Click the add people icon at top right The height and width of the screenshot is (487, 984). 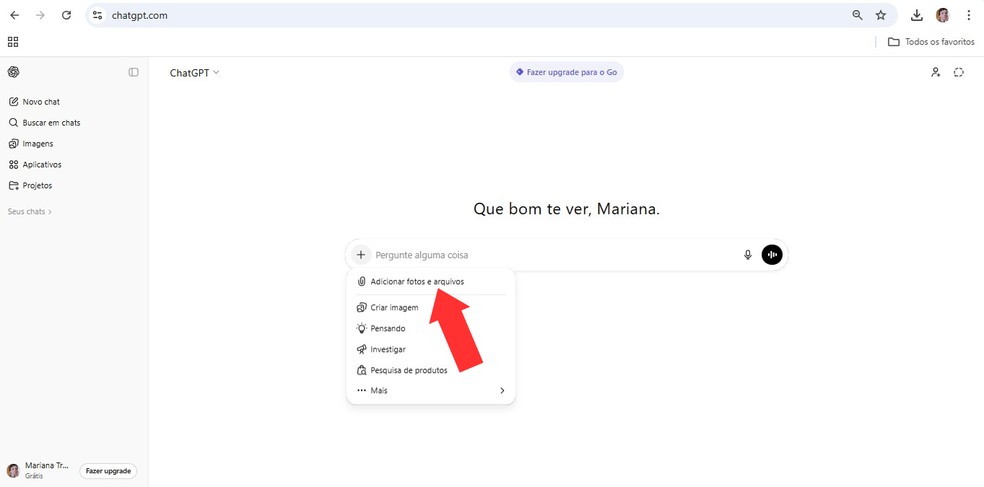936,72
